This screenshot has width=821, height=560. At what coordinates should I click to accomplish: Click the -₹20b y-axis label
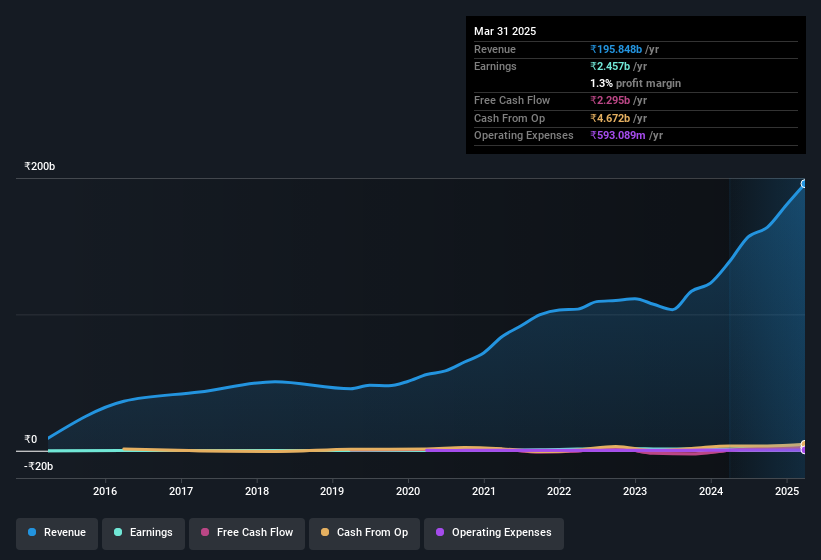coord(38,466)
